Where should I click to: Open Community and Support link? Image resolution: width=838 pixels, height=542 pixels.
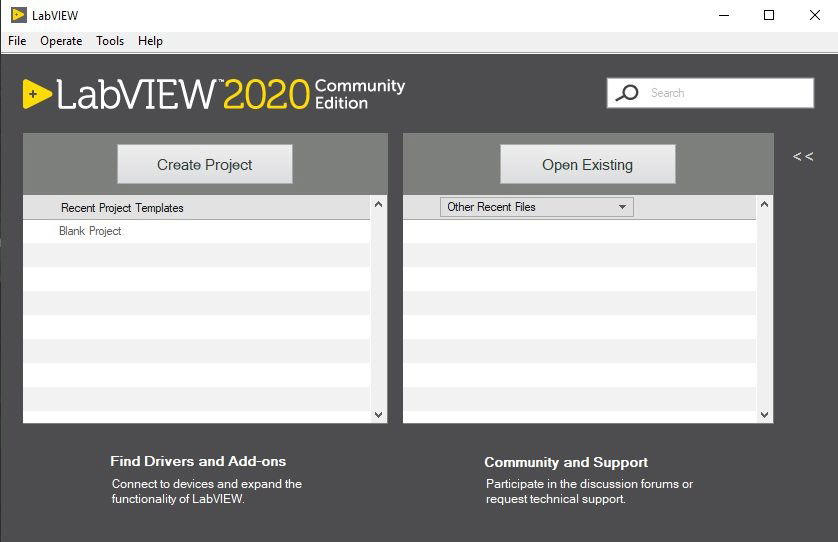pos(566,462)
